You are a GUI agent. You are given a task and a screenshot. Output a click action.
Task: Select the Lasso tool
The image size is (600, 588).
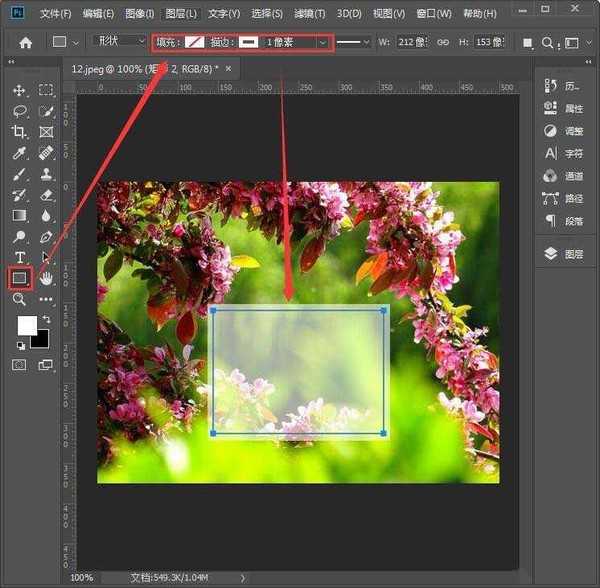[x=19, y=111]
